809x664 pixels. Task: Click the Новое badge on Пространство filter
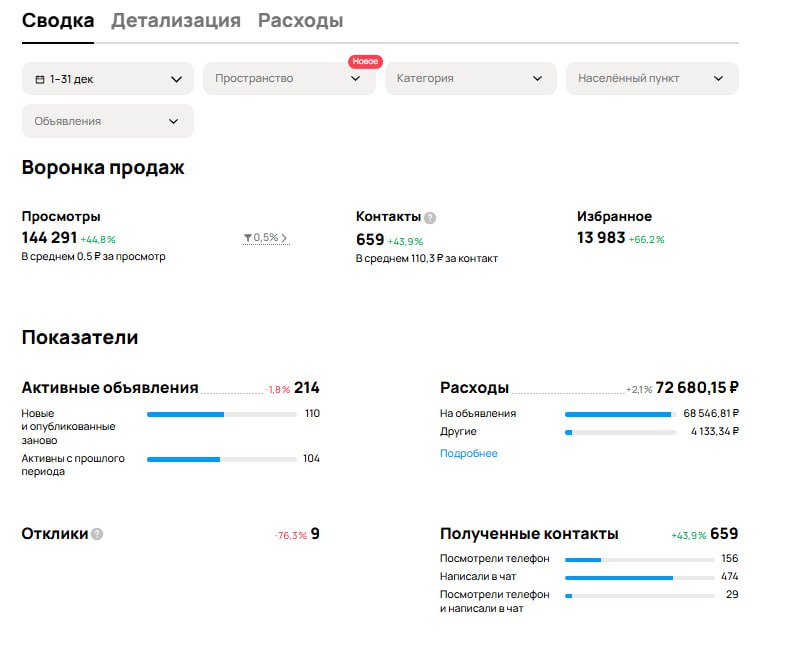click(x=366, y=61)
